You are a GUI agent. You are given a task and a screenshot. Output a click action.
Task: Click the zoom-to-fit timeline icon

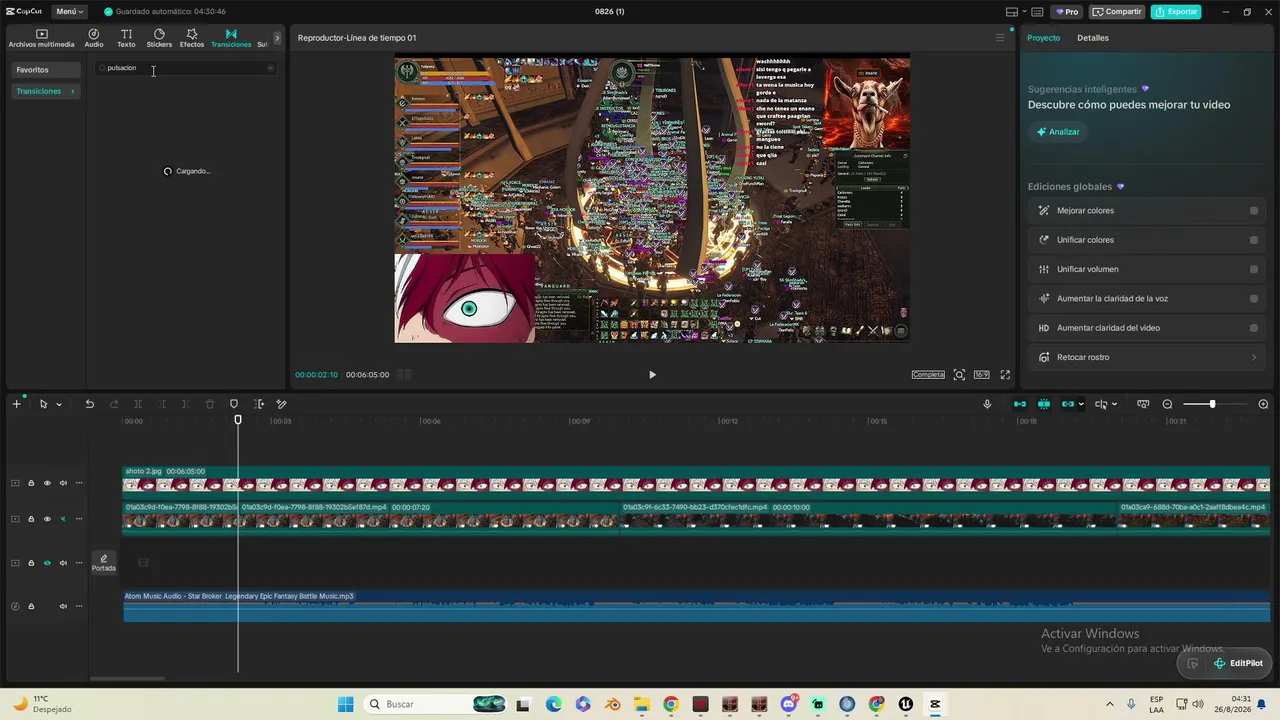1143,404
